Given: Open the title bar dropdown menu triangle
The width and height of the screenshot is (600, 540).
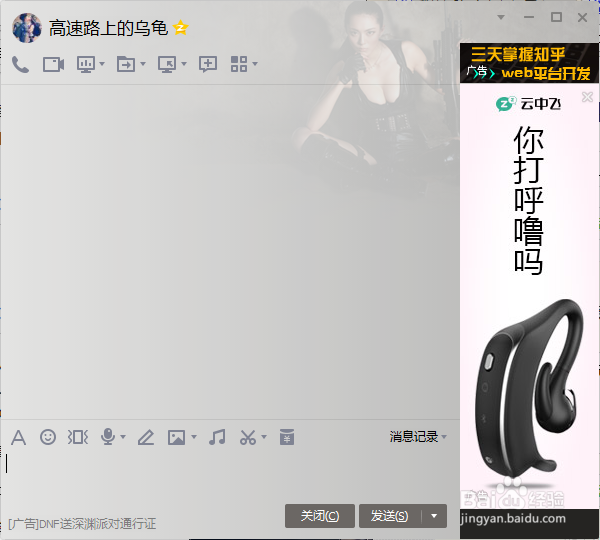Looking at the screenshot, I should click(x=501, y=17).
